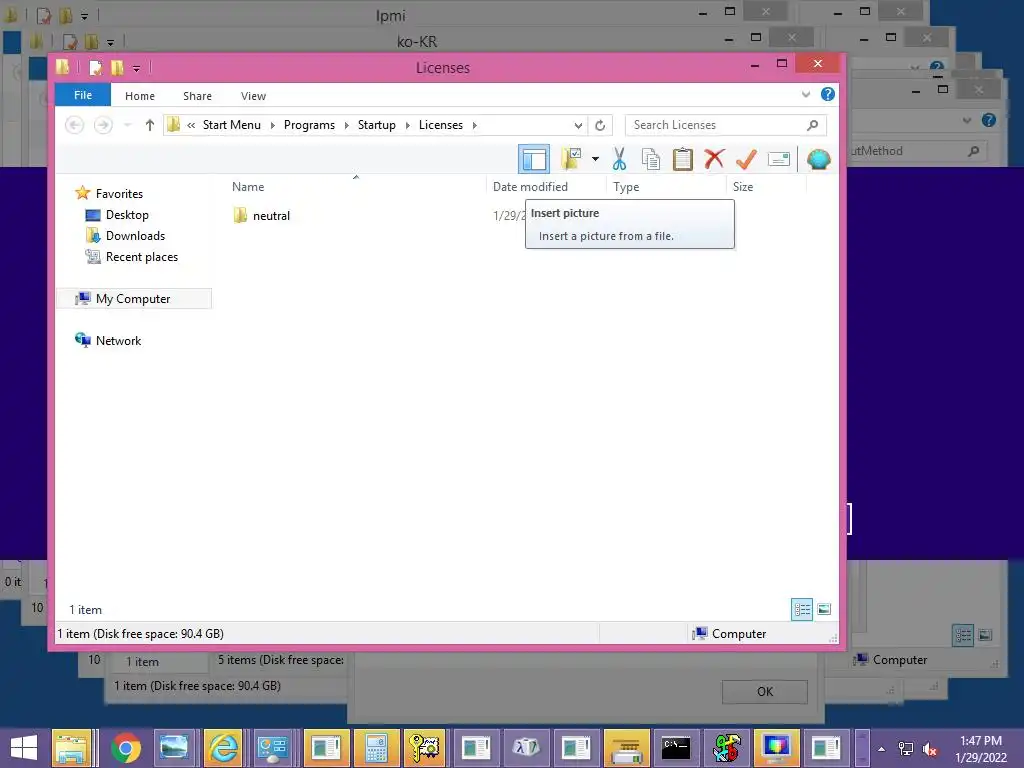The image size is (1024, 768).
Task: Click Startup in the address path
Action: pyautogui.click(x=376, y=125)
